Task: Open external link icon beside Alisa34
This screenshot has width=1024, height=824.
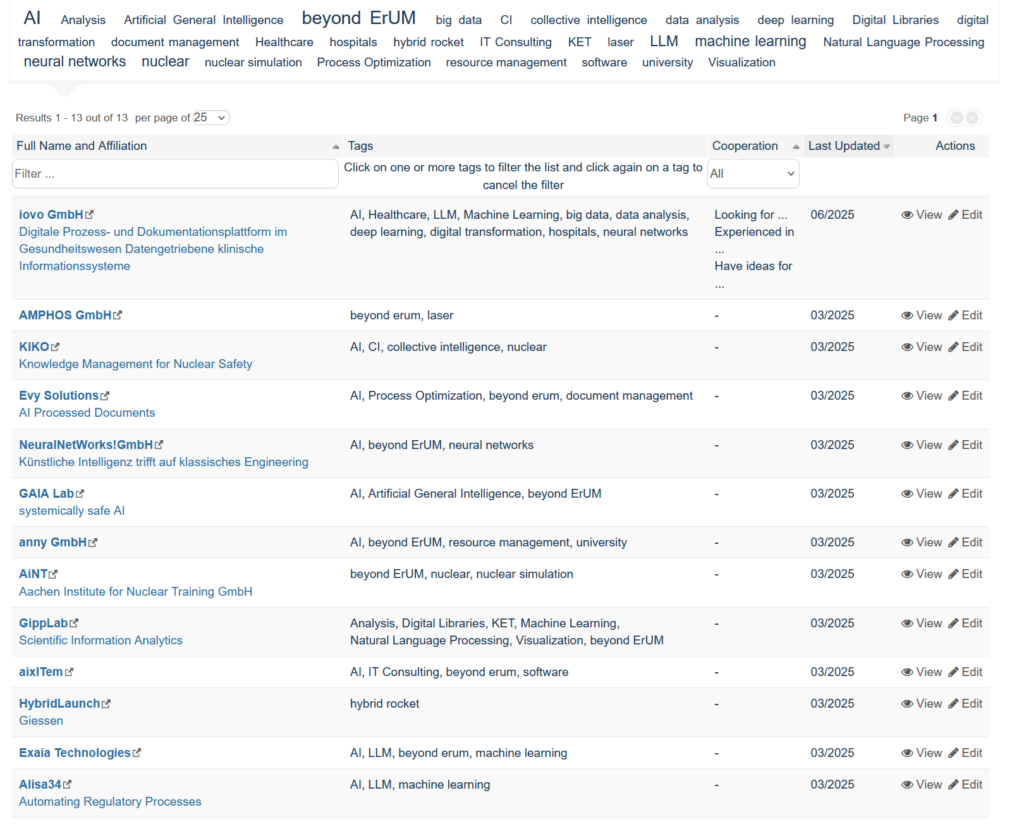Action: [67, 785]
